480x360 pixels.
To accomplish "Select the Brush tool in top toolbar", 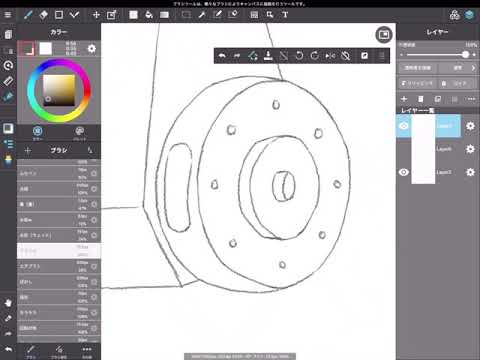I will click(x=28, y=15).
